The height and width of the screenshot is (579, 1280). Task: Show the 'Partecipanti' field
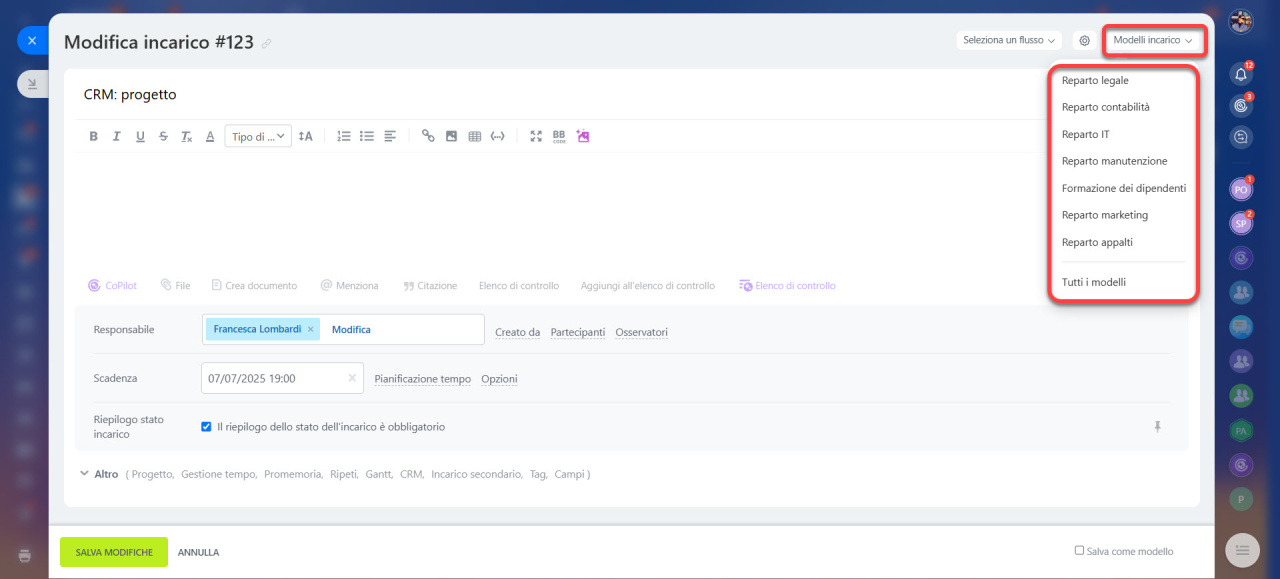tap(578, 332)
